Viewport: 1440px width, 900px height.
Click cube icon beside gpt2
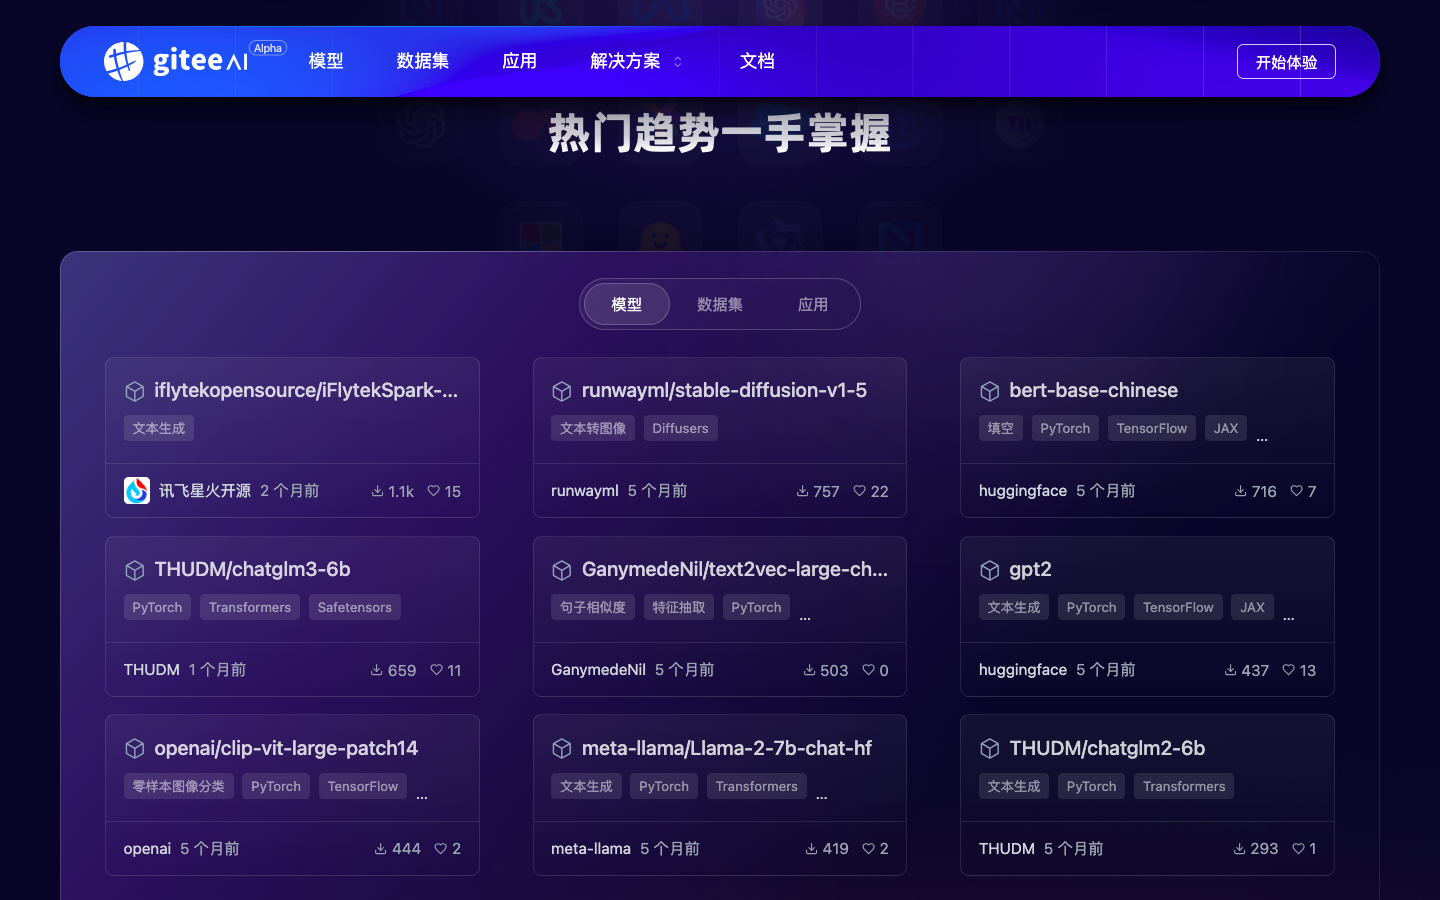(990, 570)
